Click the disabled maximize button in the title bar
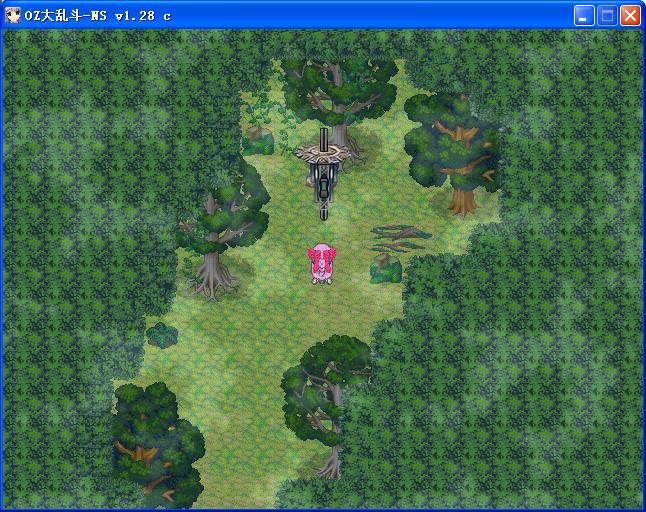Viewport: 646px width, 512px height. pyautogui.click(x=607, y=16)
